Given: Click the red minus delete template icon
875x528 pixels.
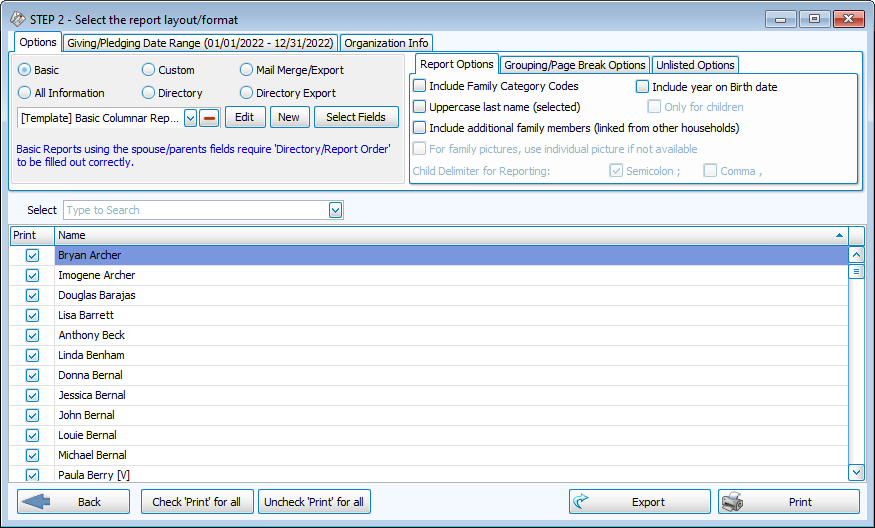Looking at the screenshot, I should pyautogui.click(x=209, y=118).
